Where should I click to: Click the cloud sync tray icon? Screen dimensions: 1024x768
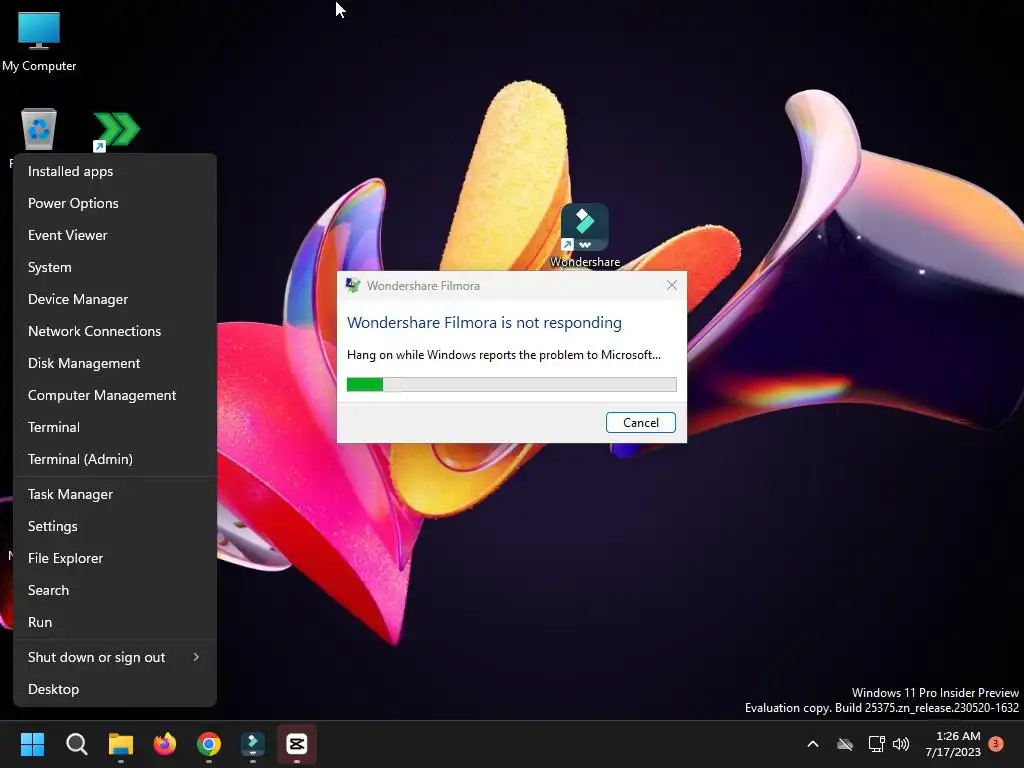pos(845,744)
